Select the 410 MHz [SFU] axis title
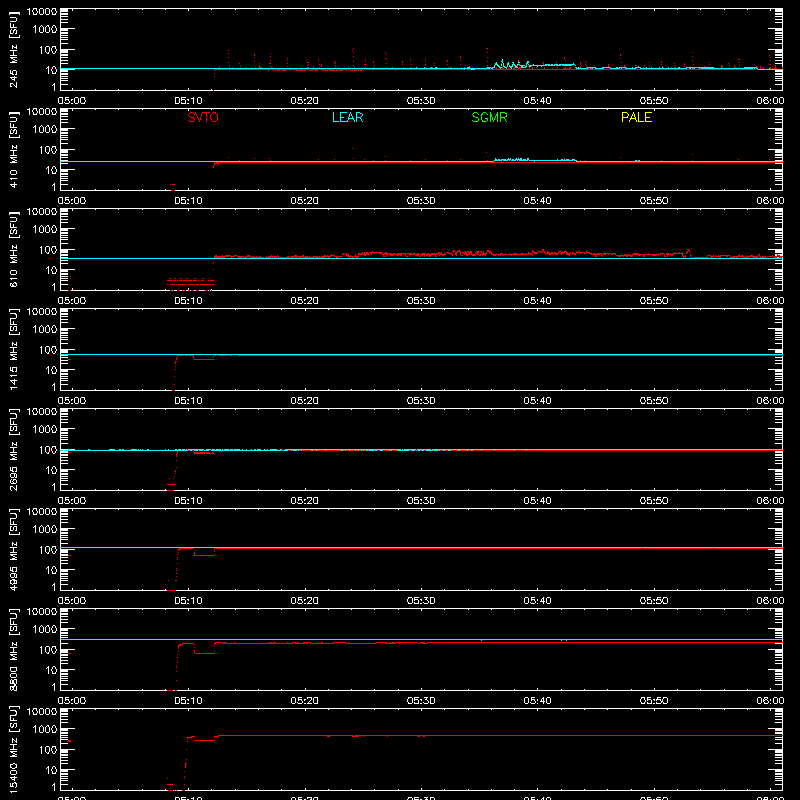 (13, 149)
